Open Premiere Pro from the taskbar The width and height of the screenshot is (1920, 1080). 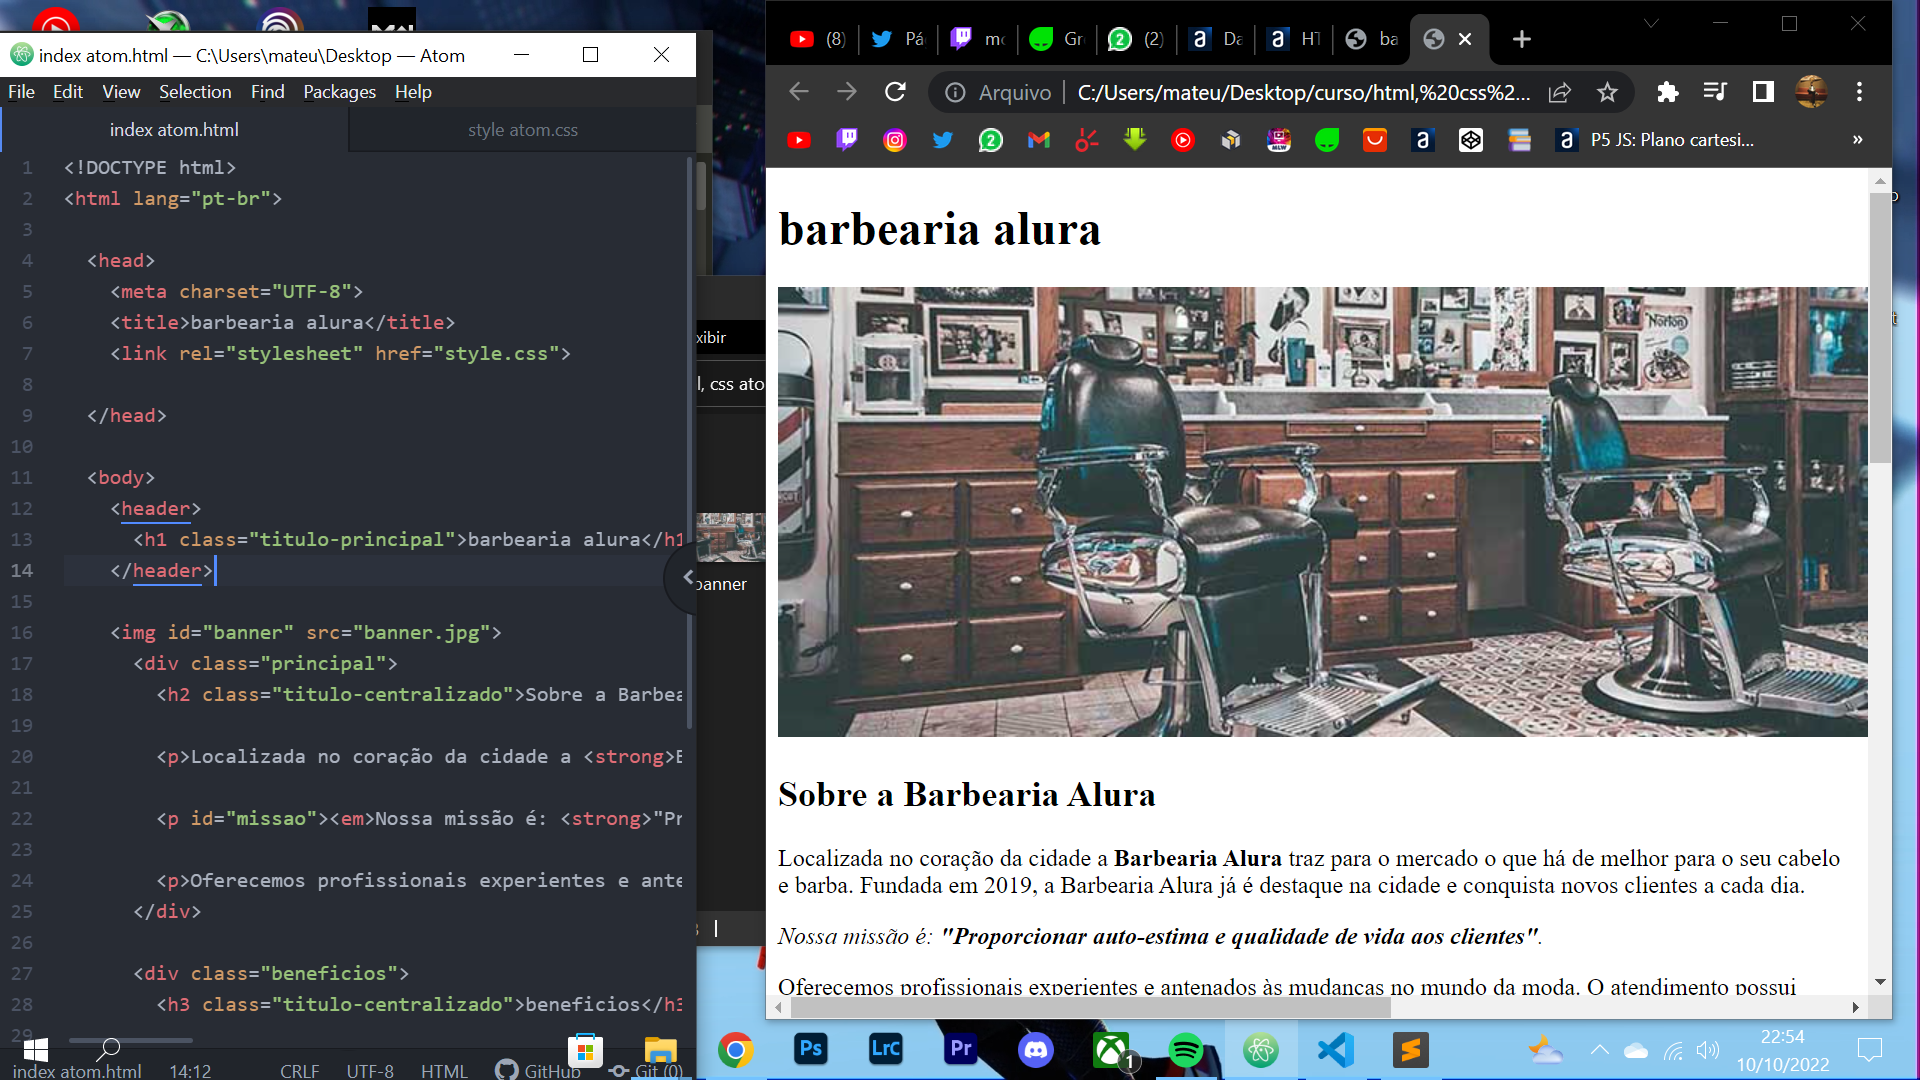click(961, 1049)
